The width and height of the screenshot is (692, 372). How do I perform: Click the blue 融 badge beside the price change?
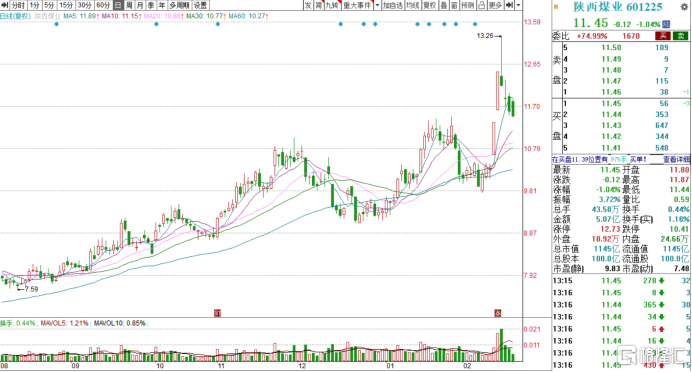666,24
